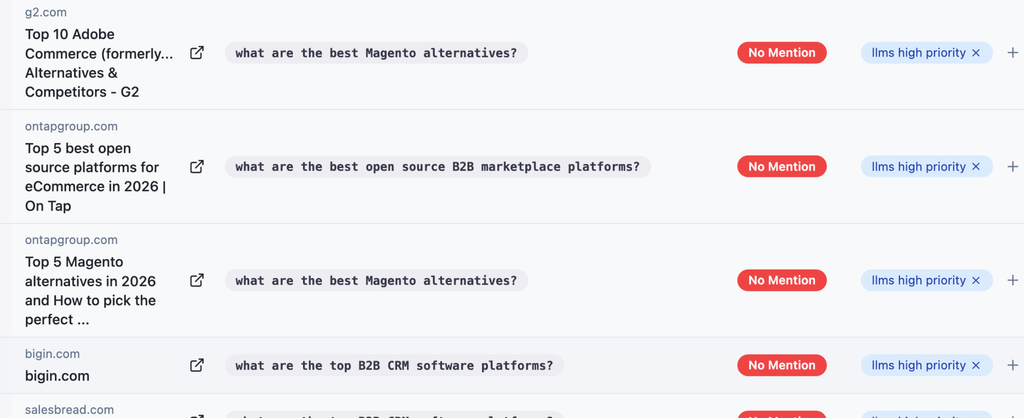The height and width of the screenshot is (418, 1024).
Task: Click the salesbread.com domain label
Action: [69, 410]
